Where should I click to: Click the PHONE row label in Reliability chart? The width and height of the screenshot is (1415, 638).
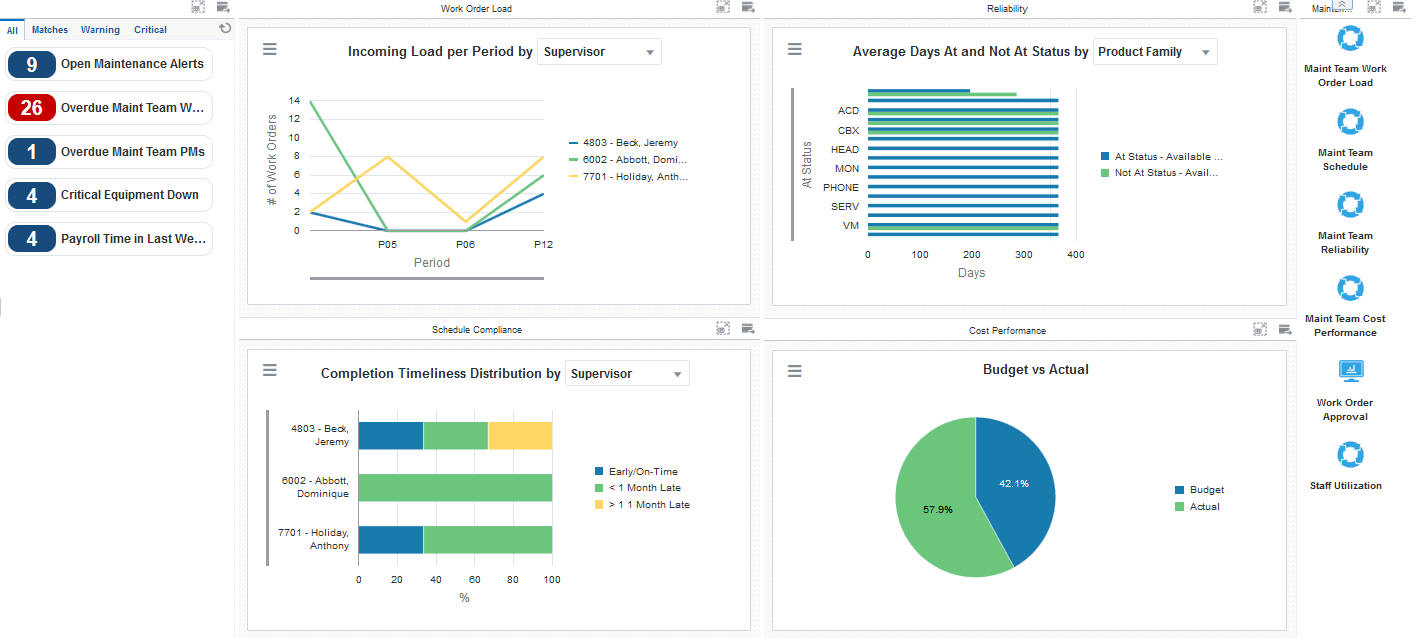[x=841, y=188]
